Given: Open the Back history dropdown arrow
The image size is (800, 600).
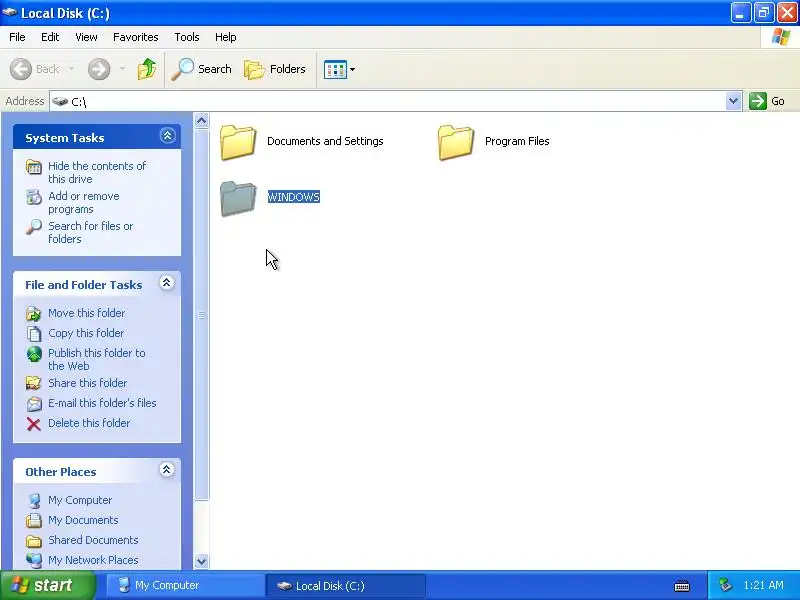Looking at the screenshot, I should [x=71, y=68].
